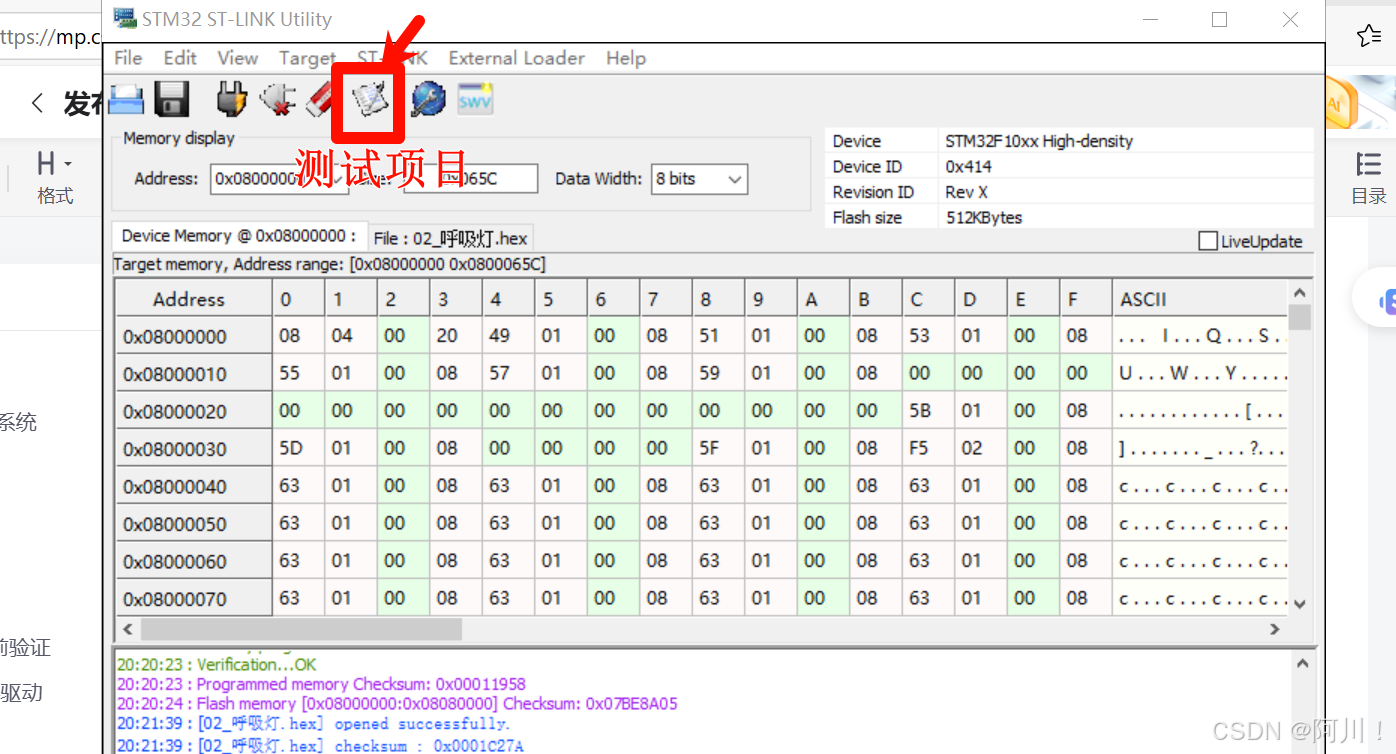The width and height of the screenshot is (1396, 754).
Task: Click the Device ID value 0x414
Action: pos(968,167)
